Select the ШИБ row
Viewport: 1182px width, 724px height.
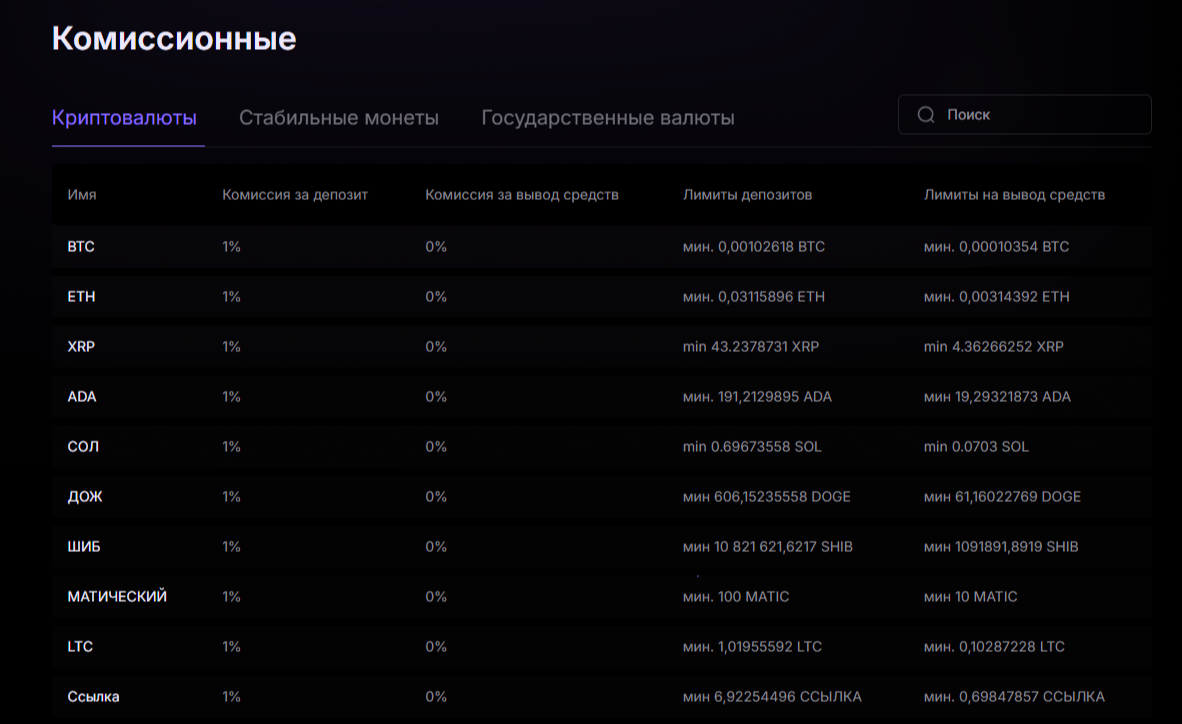[x=82, y=546]
